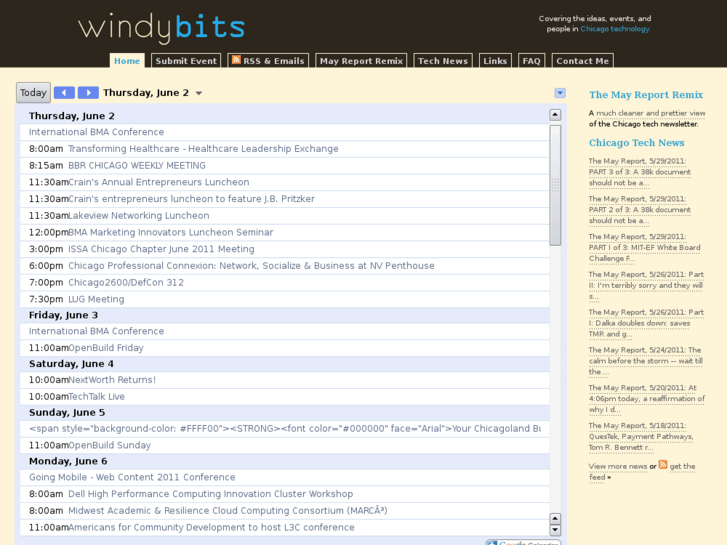The width and height of the screenshot is (727, 545).
Task: Open May Report 5/29/2011 PART 3 of 3 article
Action: pyautogui.click(x=640, y=172)
